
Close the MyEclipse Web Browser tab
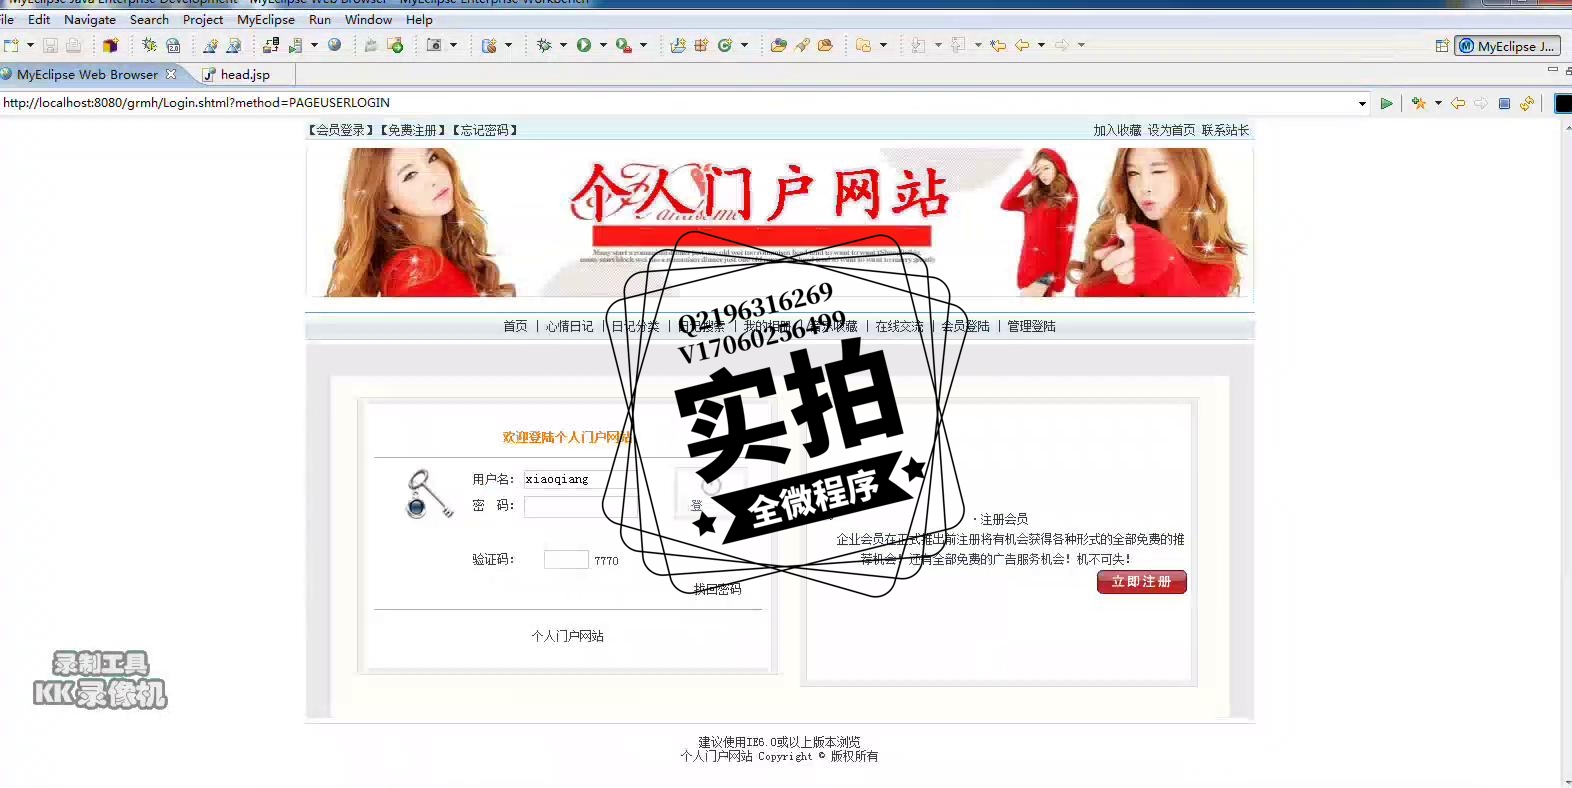click(171, 74)
